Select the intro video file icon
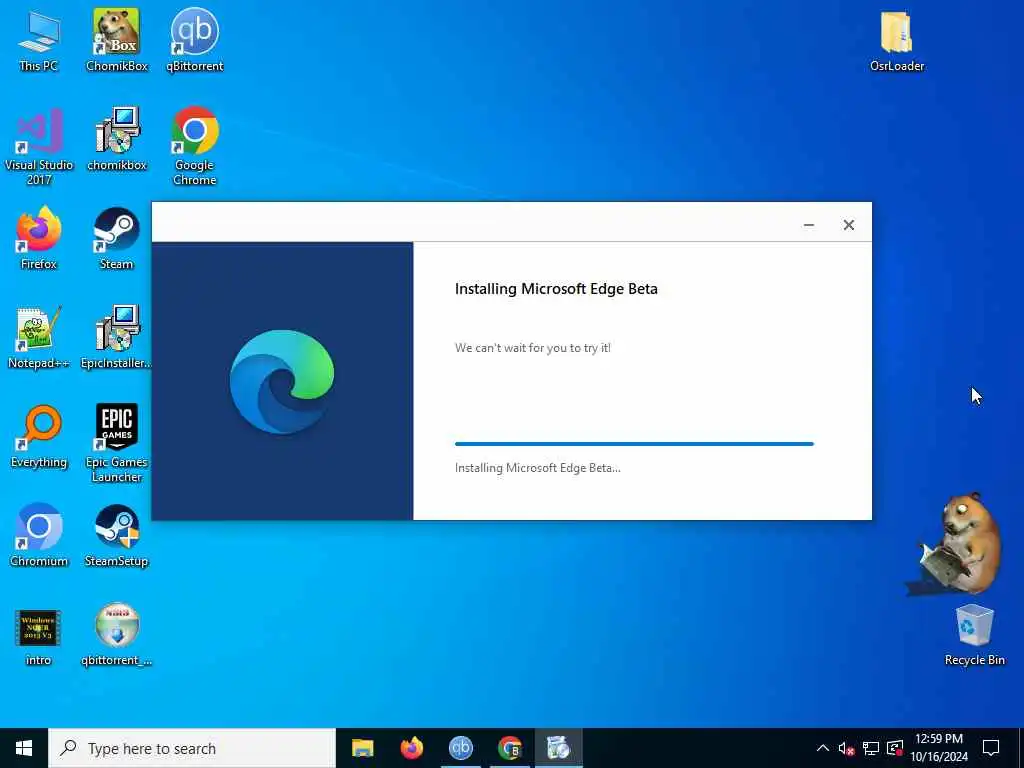This screenshot has height=768, width=1024. point(38,635)
